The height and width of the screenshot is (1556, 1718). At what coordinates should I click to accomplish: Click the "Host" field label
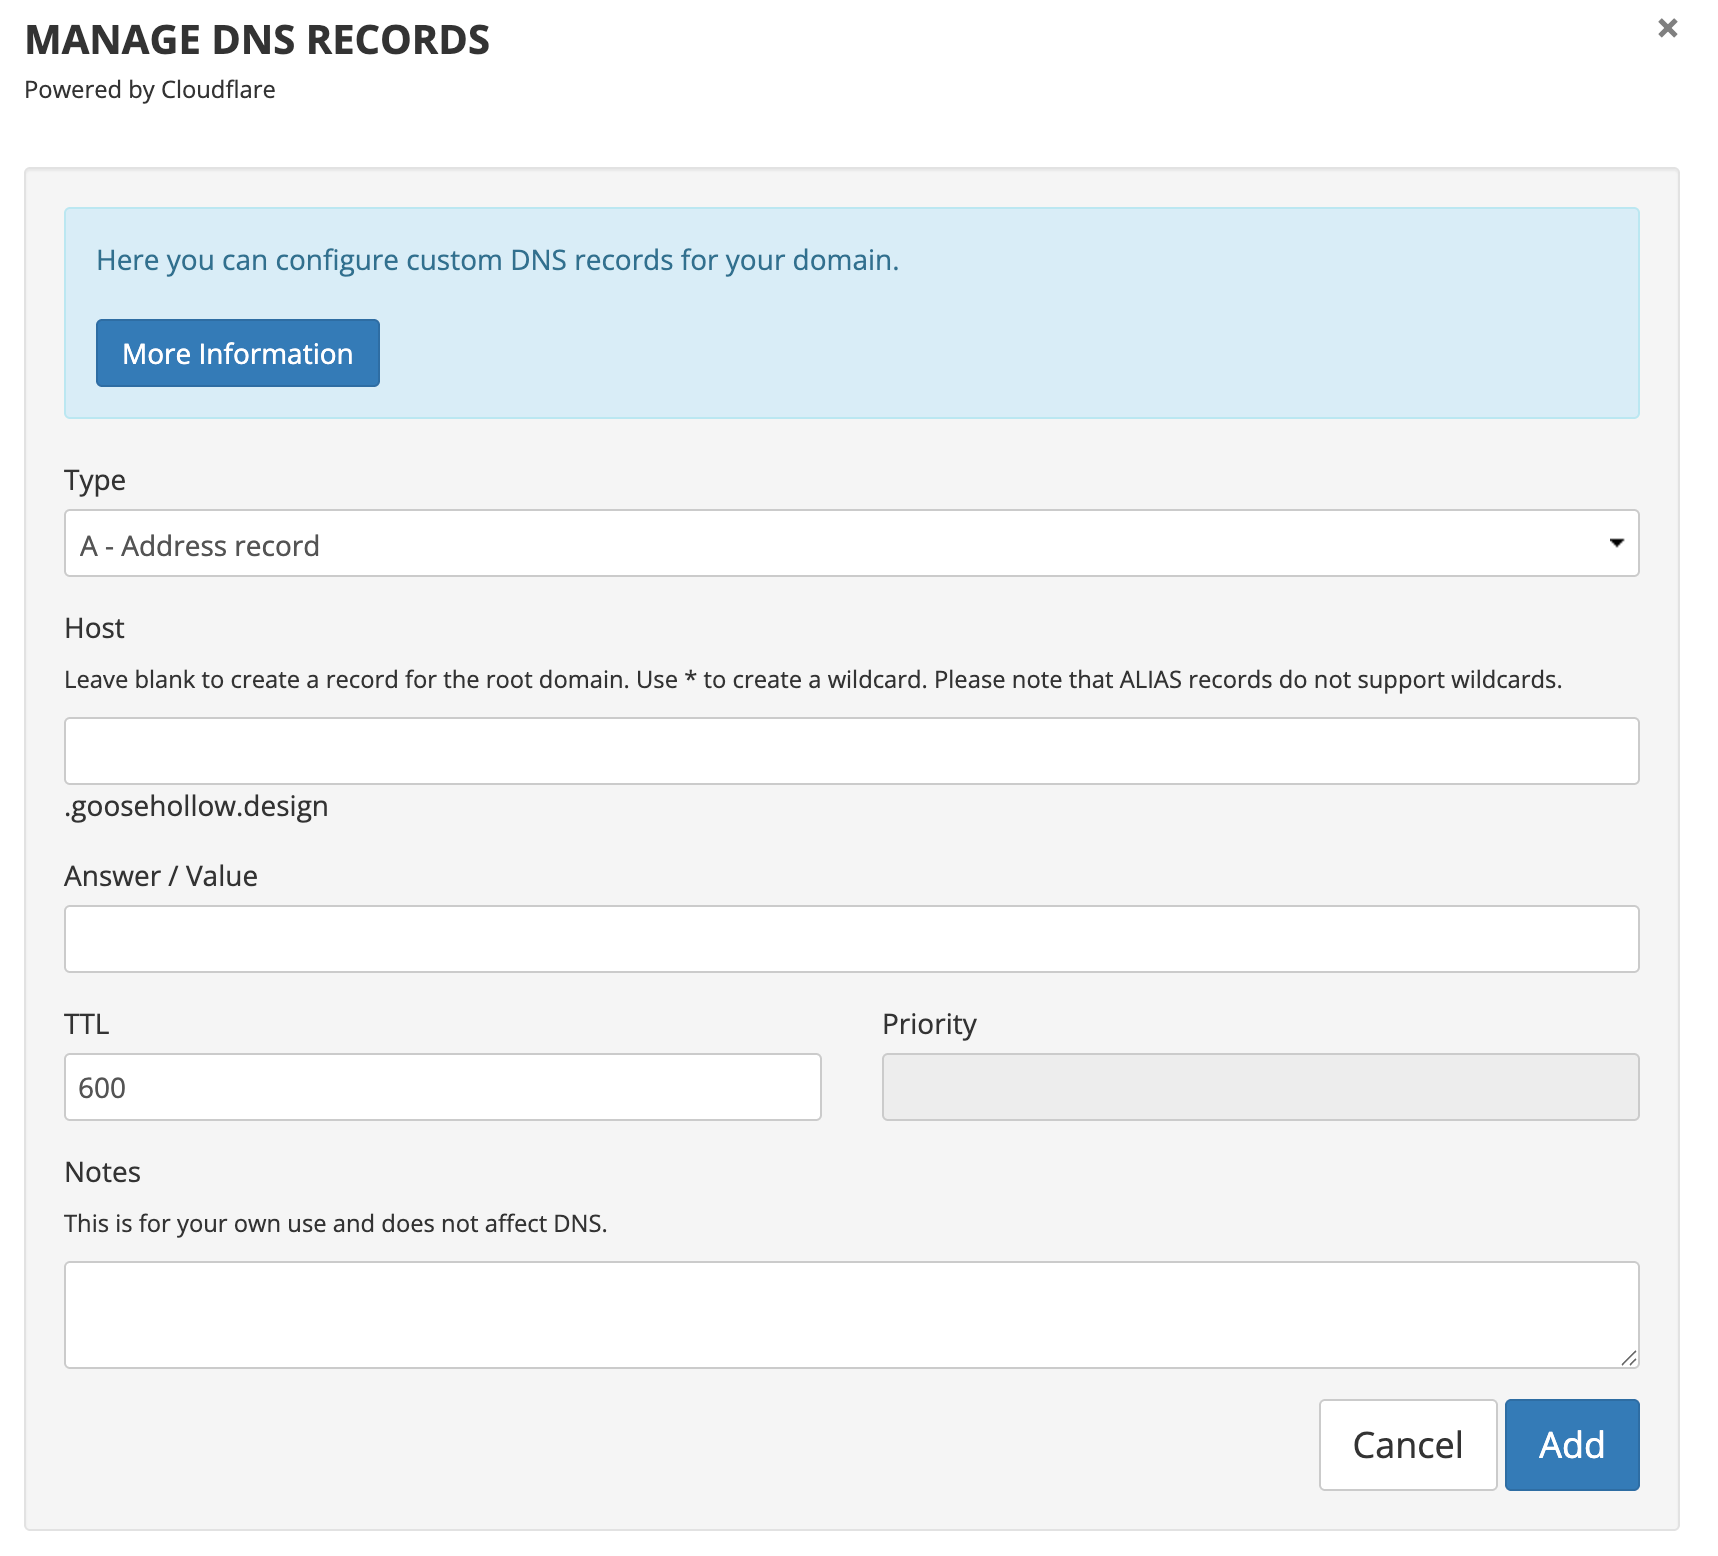point(94,628)
